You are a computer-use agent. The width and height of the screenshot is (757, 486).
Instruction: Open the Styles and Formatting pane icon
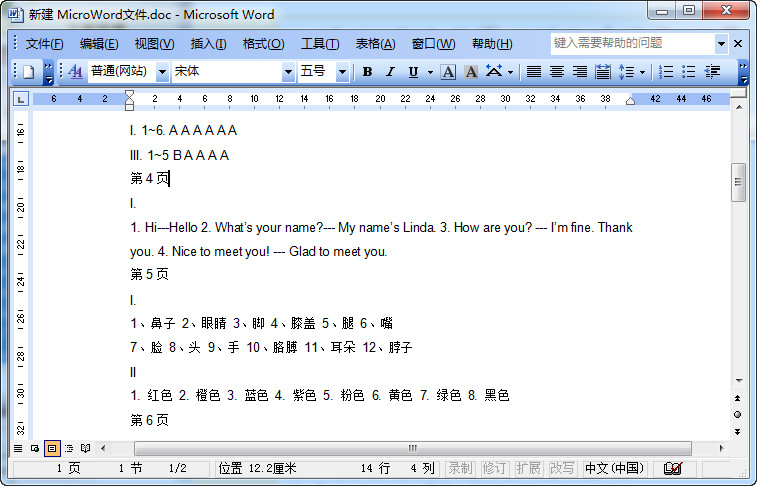tap(75, 72)
